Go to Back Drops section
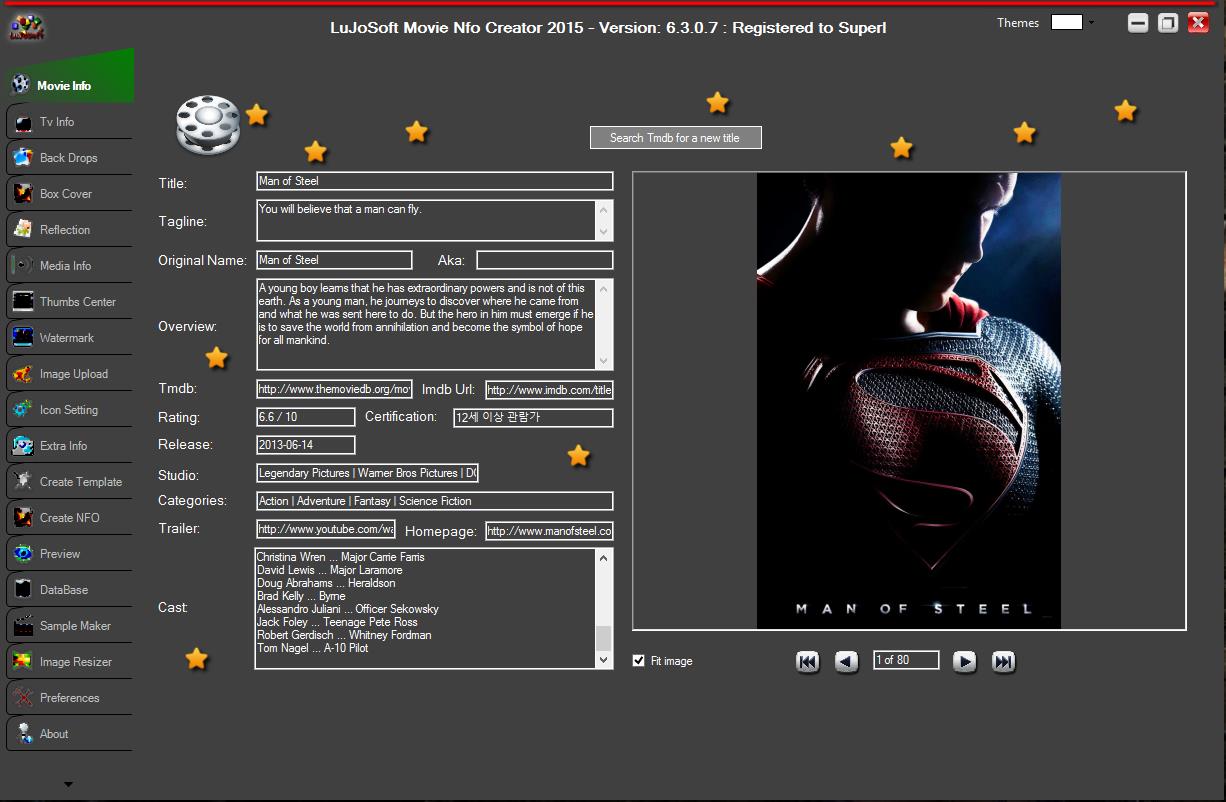 coord(69,158)
